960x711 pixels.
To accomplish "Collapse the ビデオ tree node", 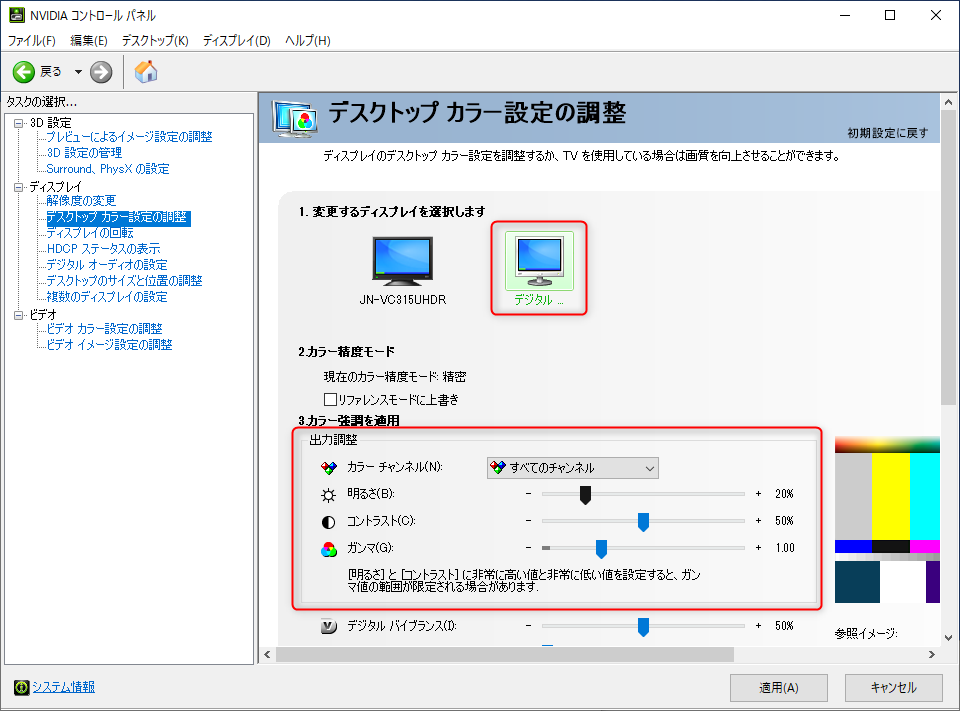I will tap(18, 315).
